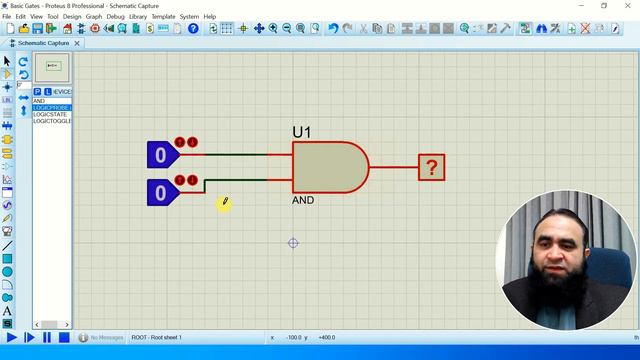Open the Debug menu

(116, 17)
